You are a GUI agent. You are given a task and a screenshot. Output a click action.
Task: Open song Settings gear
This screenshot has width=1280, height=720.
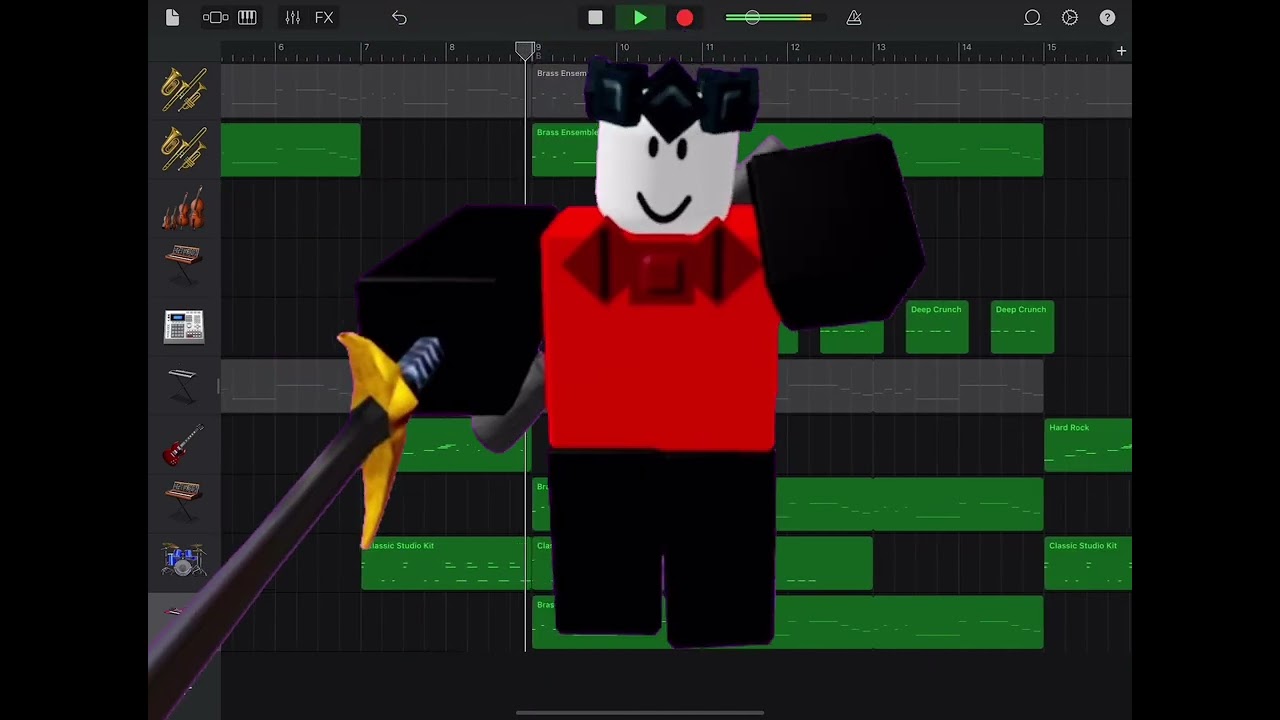click(x=1070, y=18)
